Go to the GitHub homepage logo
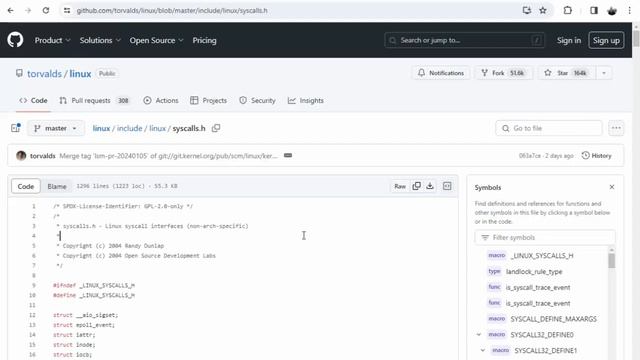 pos(15,40)
